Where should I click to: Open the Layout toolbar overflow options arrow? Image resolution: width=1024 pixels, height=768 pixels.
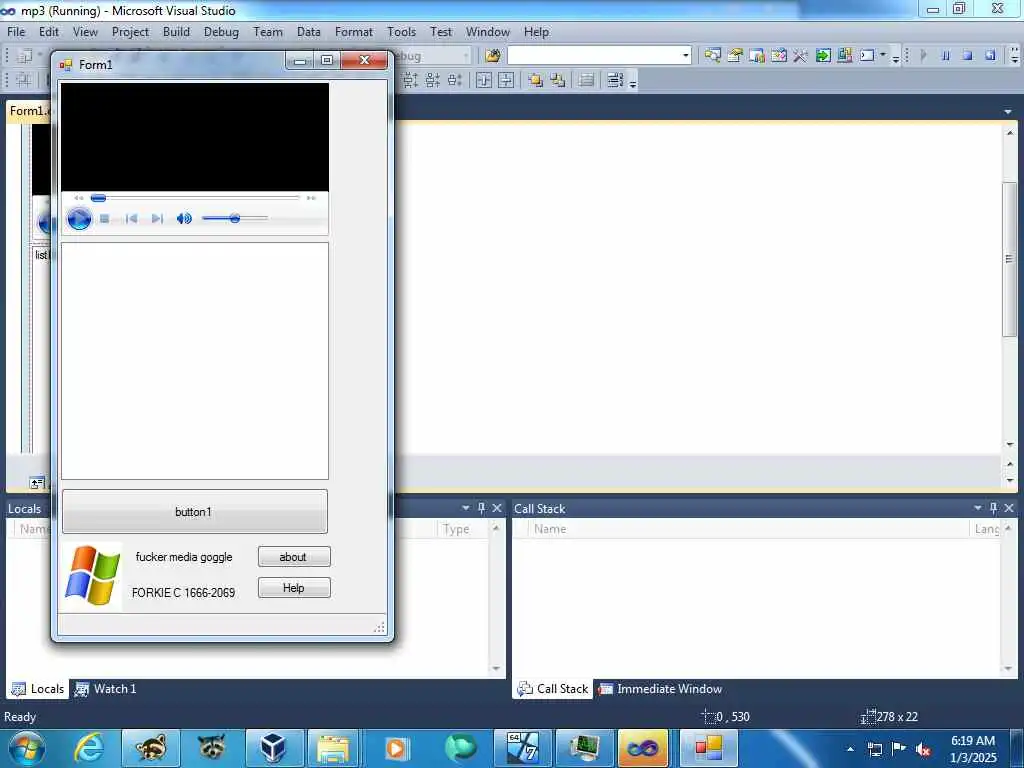coord(633,82)
